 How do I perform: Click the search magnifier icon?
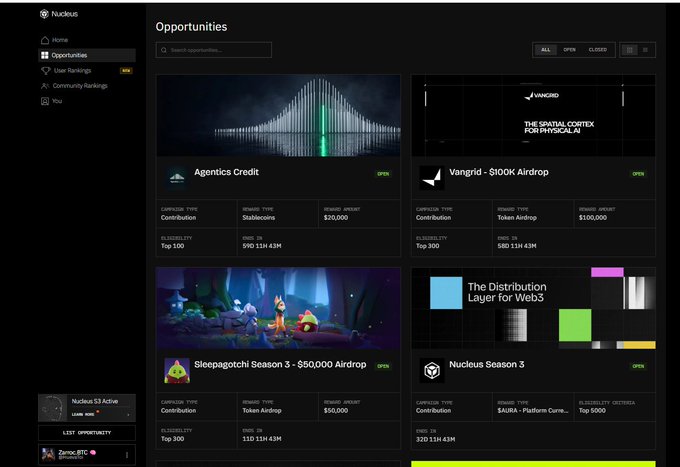point(164,50)
